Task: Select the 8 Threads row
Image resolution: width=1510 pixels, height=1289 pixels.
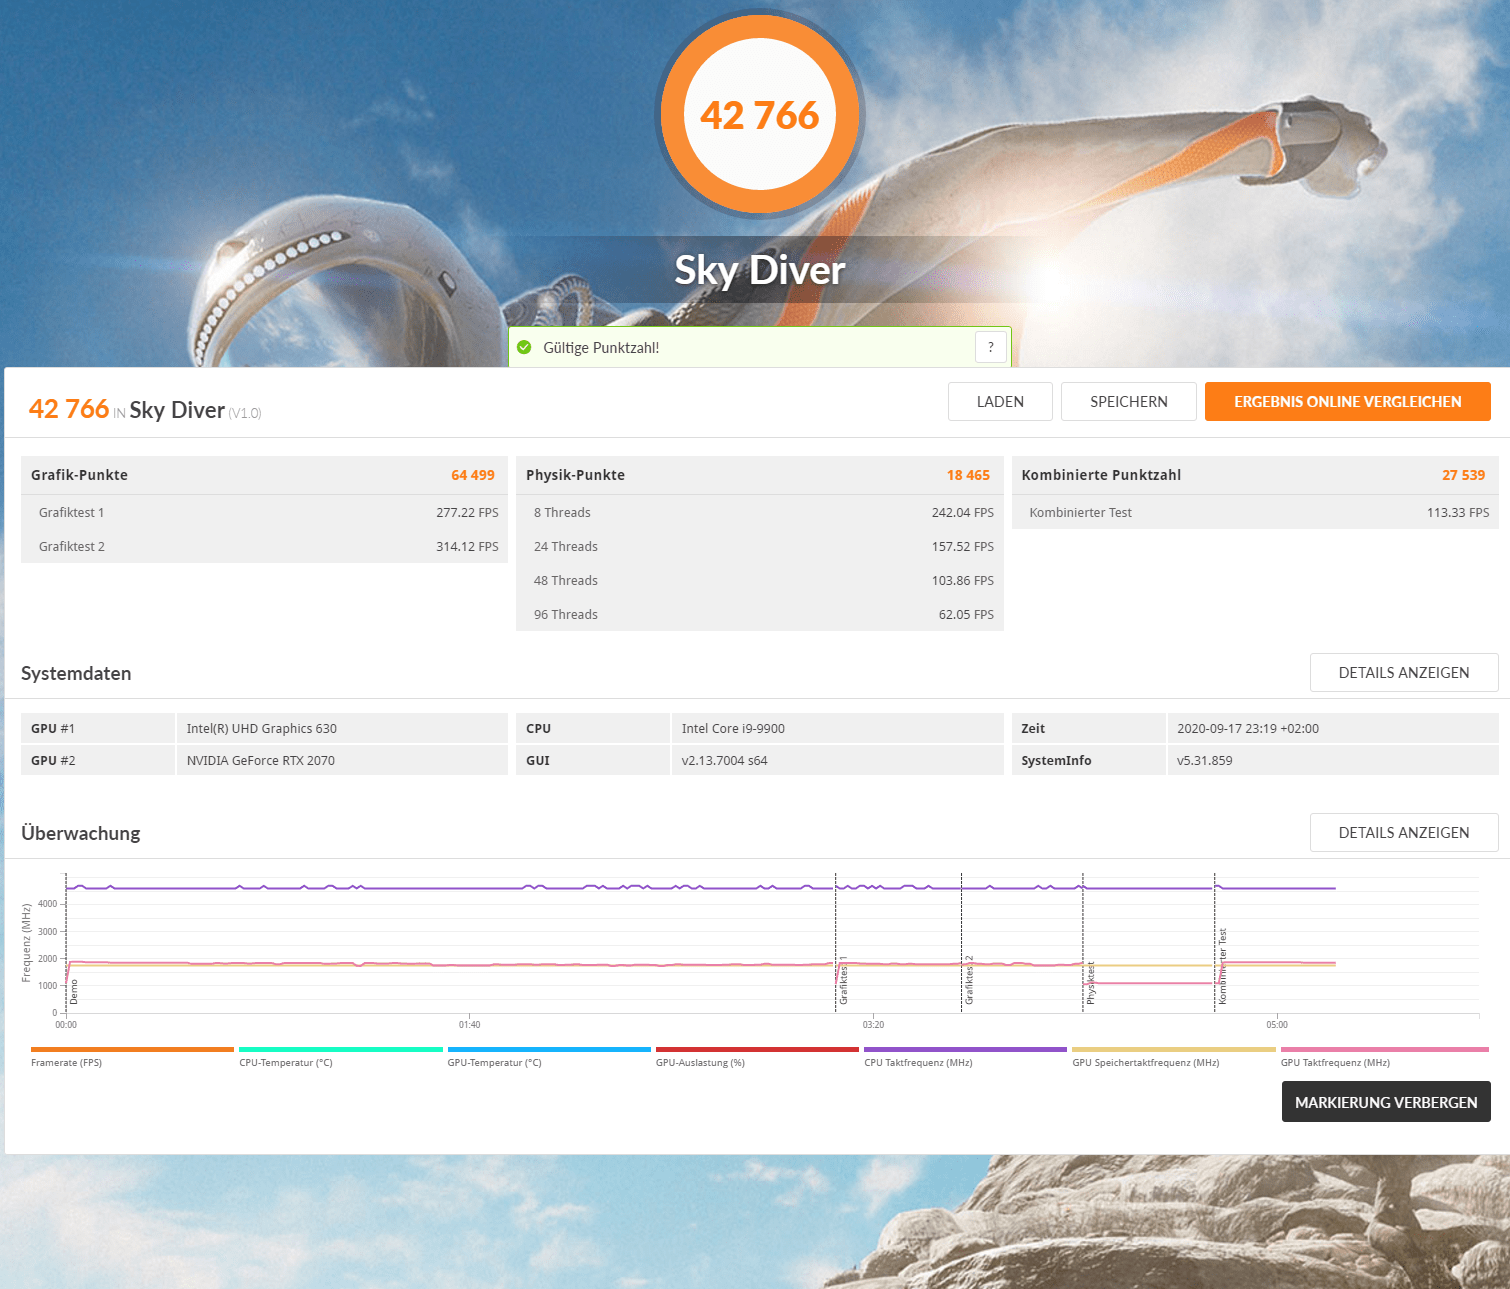Action: [x=760, y=512]
